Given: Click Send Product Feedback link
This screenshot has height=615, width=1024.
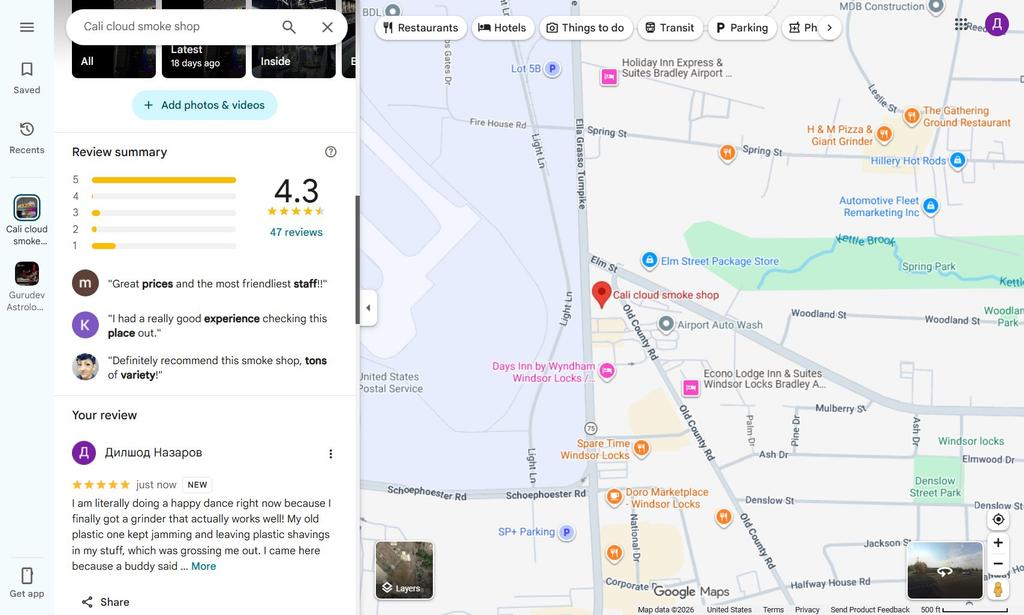Looking at the screenshot, I should (x=870, y=610).
